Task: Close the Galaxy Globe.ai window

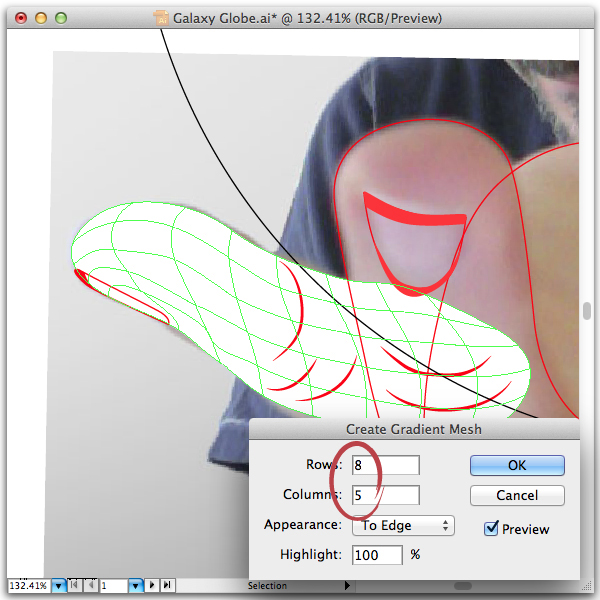Action: pyautogui.click(x=21, y=18)
